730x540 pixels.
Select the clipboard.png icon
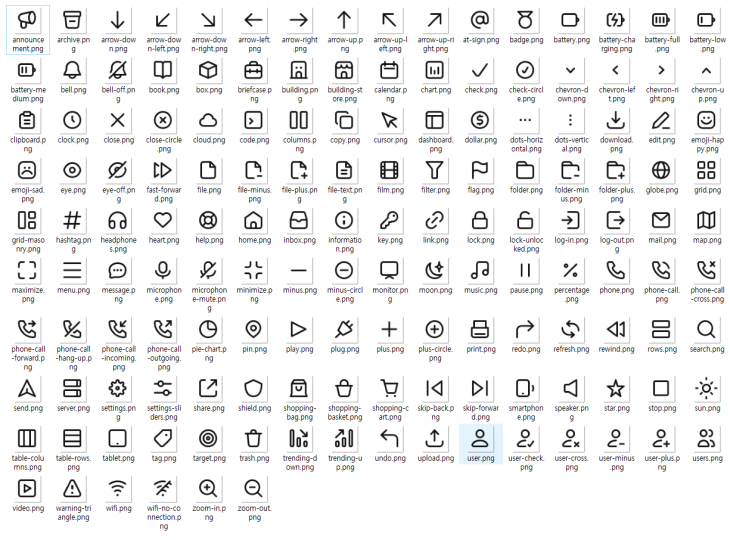tap(27, 120)
